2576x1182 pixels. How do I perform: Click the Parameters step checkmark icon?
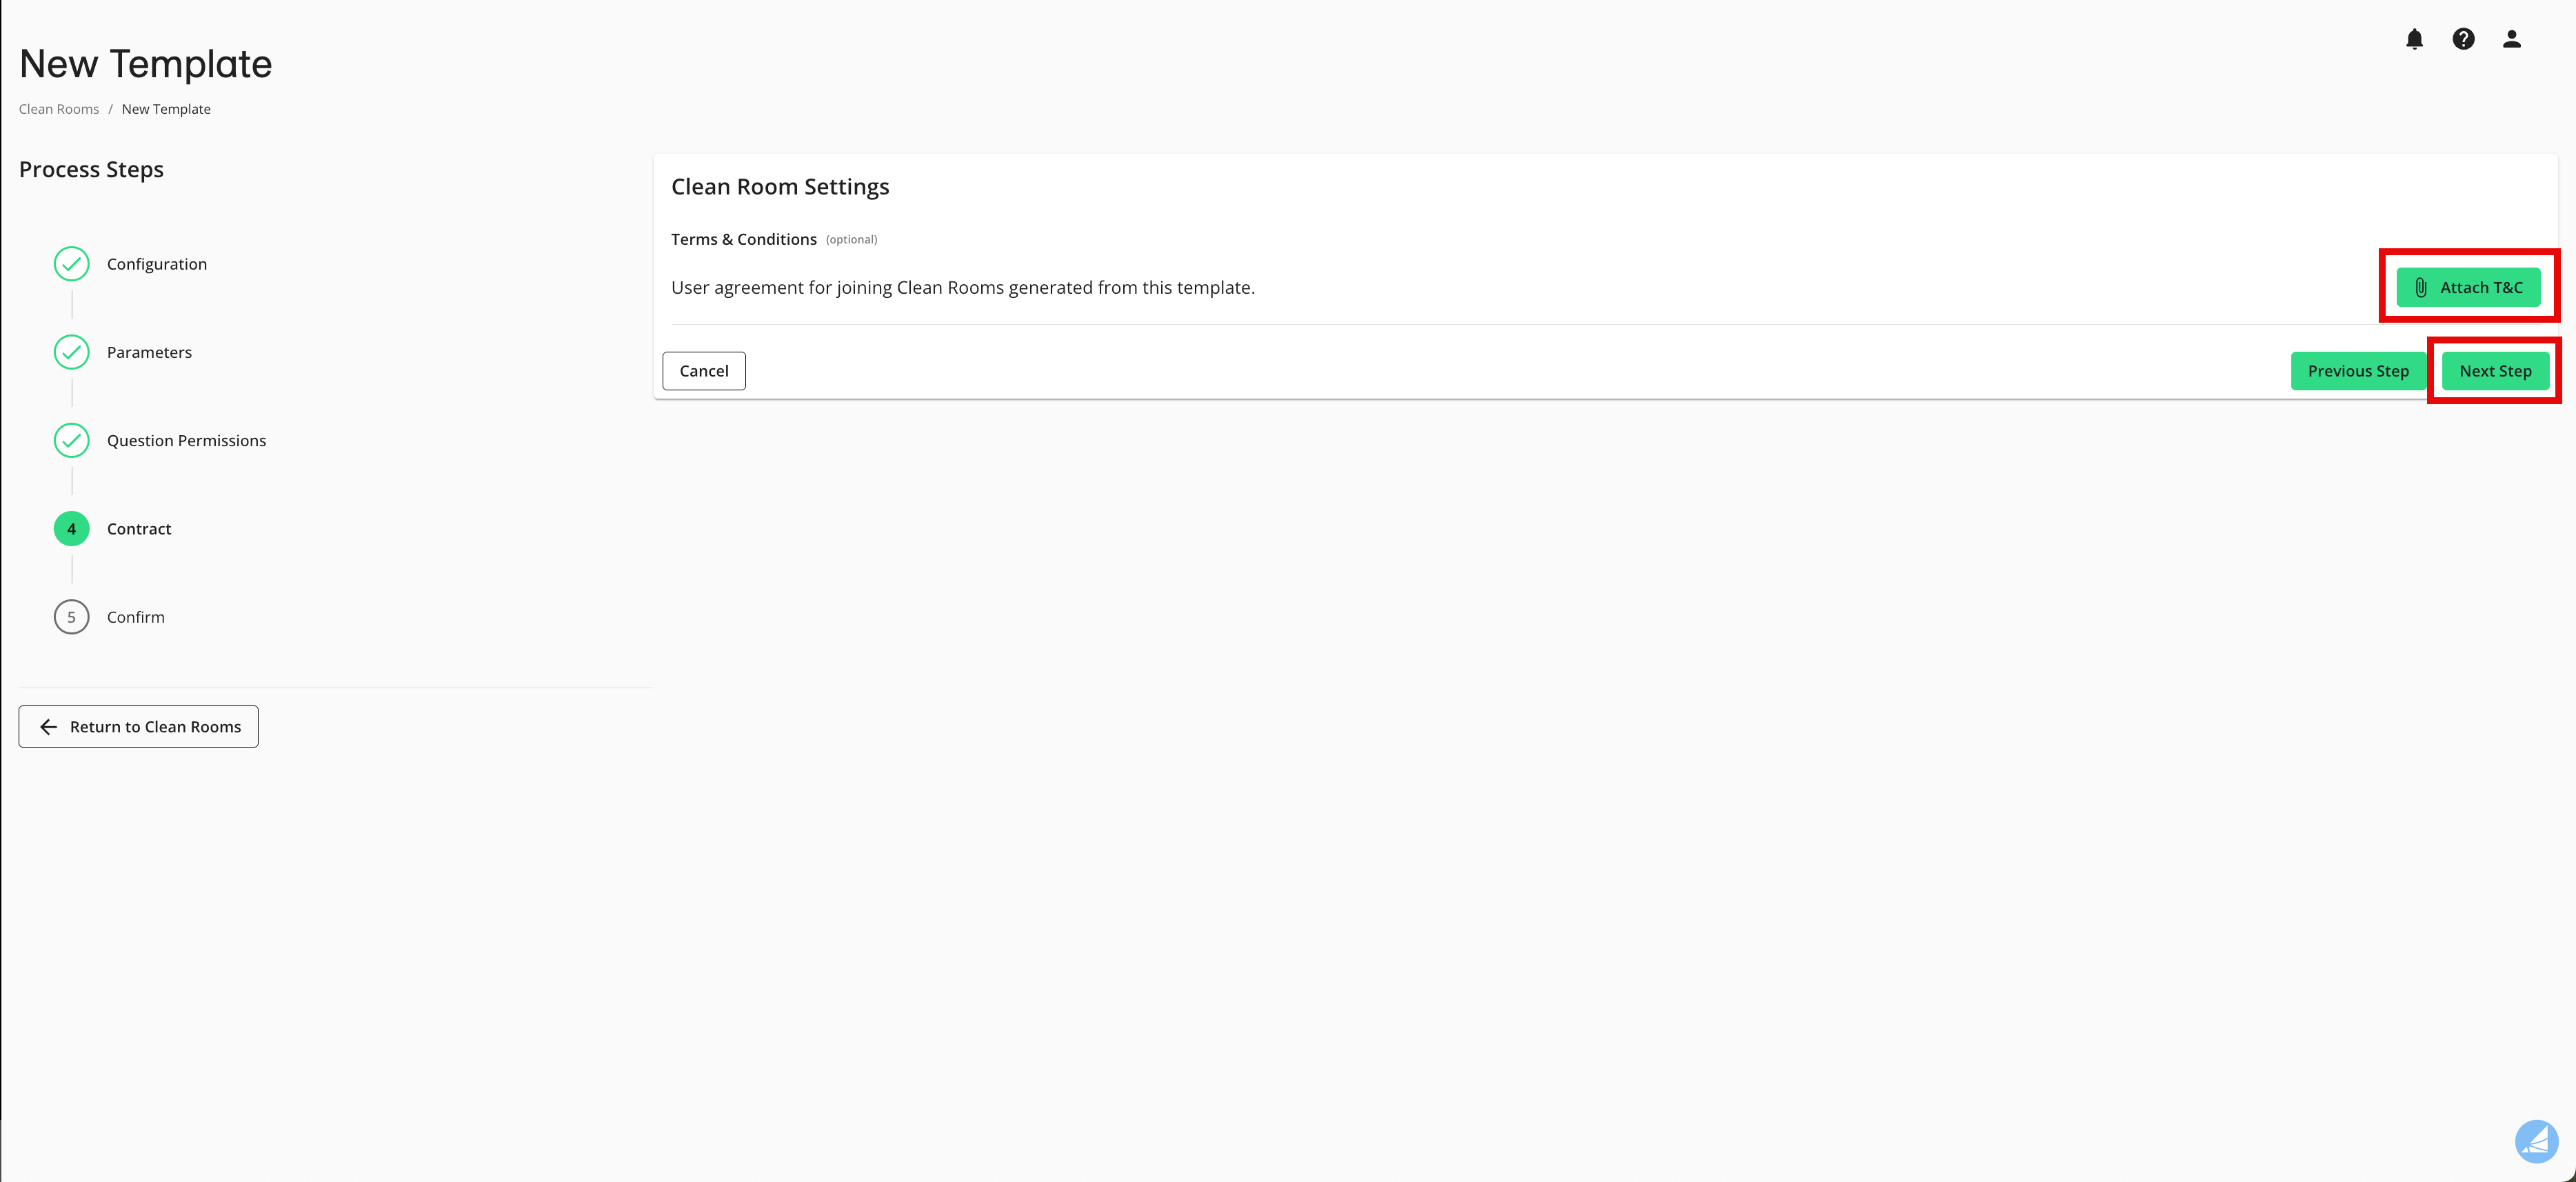point(71,352)
